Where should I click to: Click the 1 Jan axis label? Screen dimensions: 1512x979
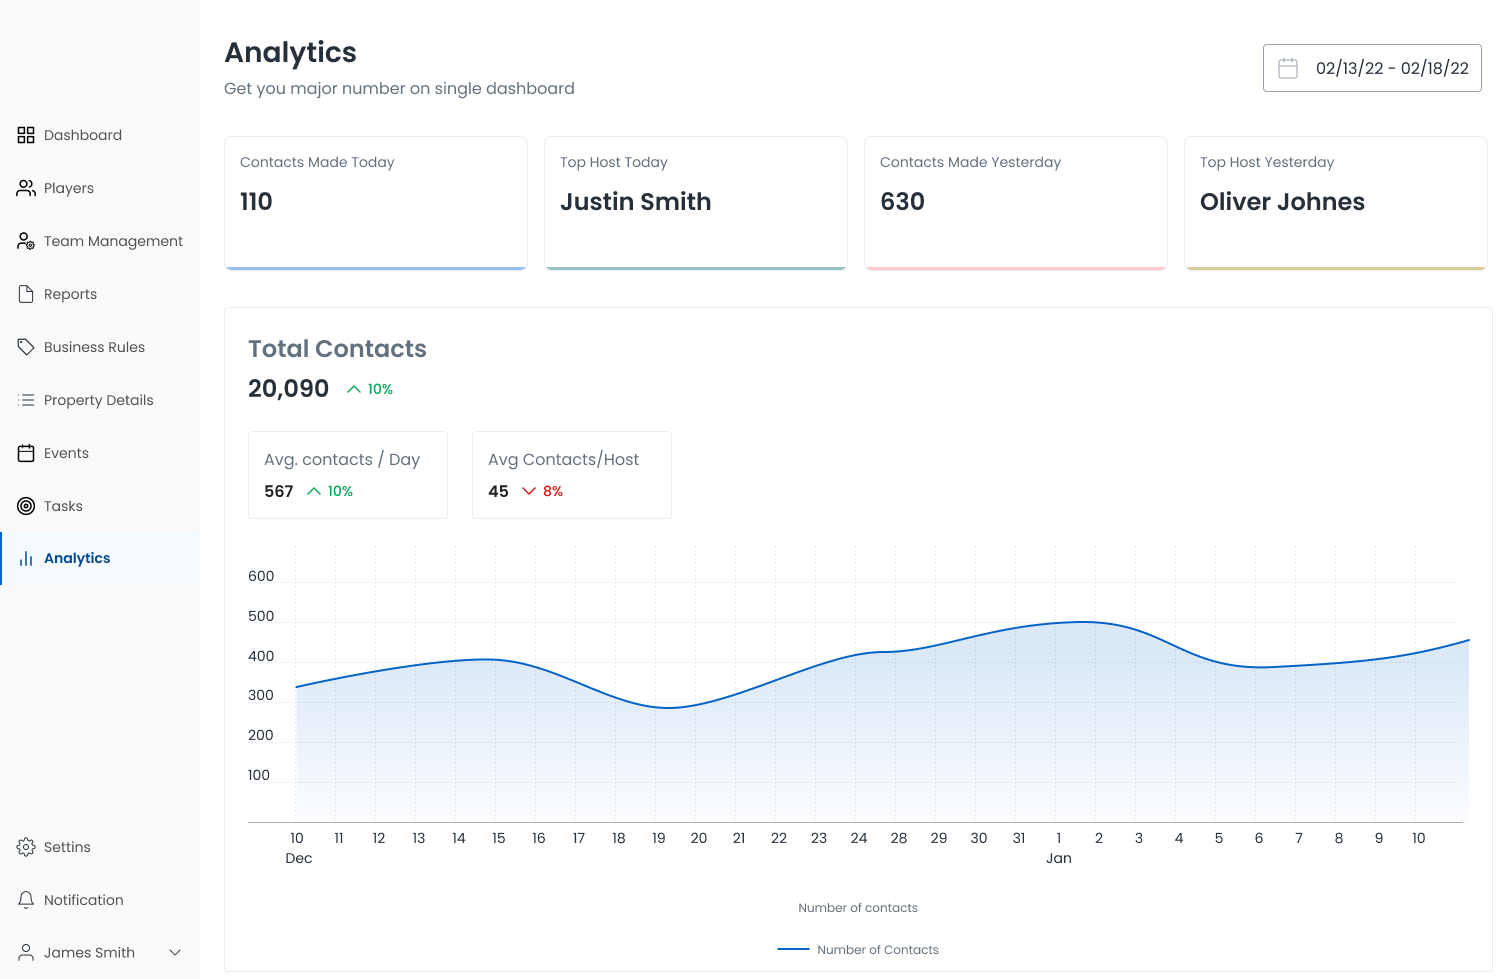click(x=1059, y=848)
